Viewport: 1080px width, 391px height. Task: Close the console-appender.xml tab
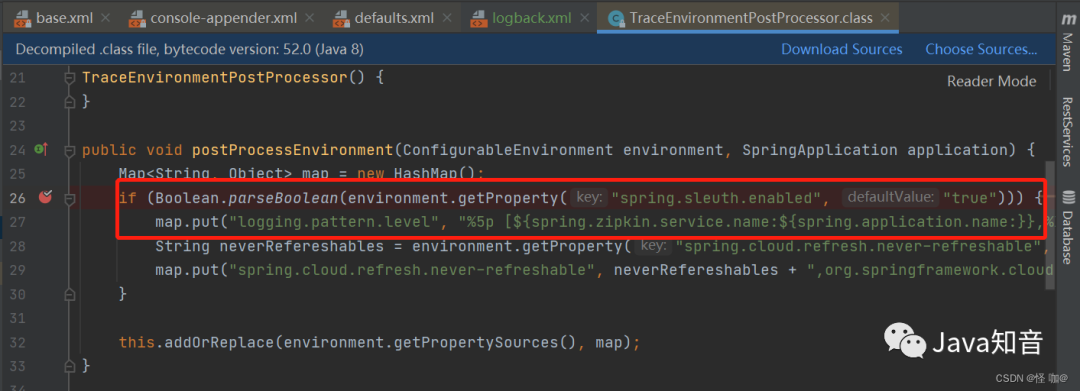[308, 18]
